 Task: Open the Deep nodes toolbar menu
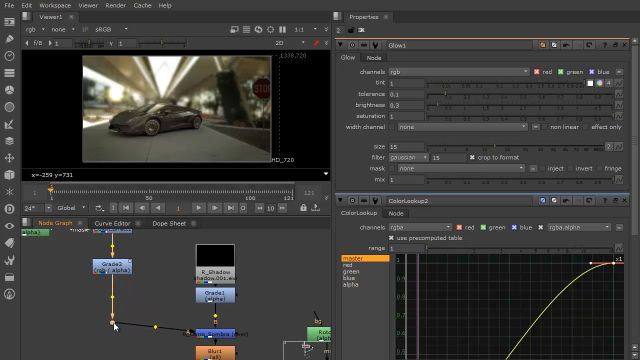(x=9, y=209)
